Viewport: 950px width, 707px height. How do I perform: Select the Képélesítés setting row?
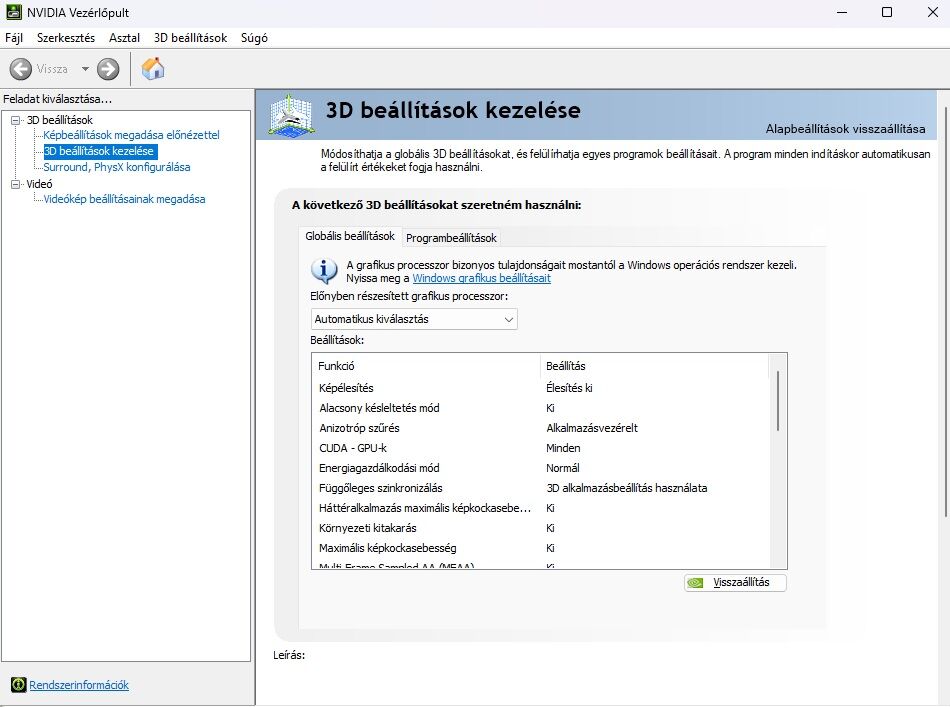(x=540, y=388)
